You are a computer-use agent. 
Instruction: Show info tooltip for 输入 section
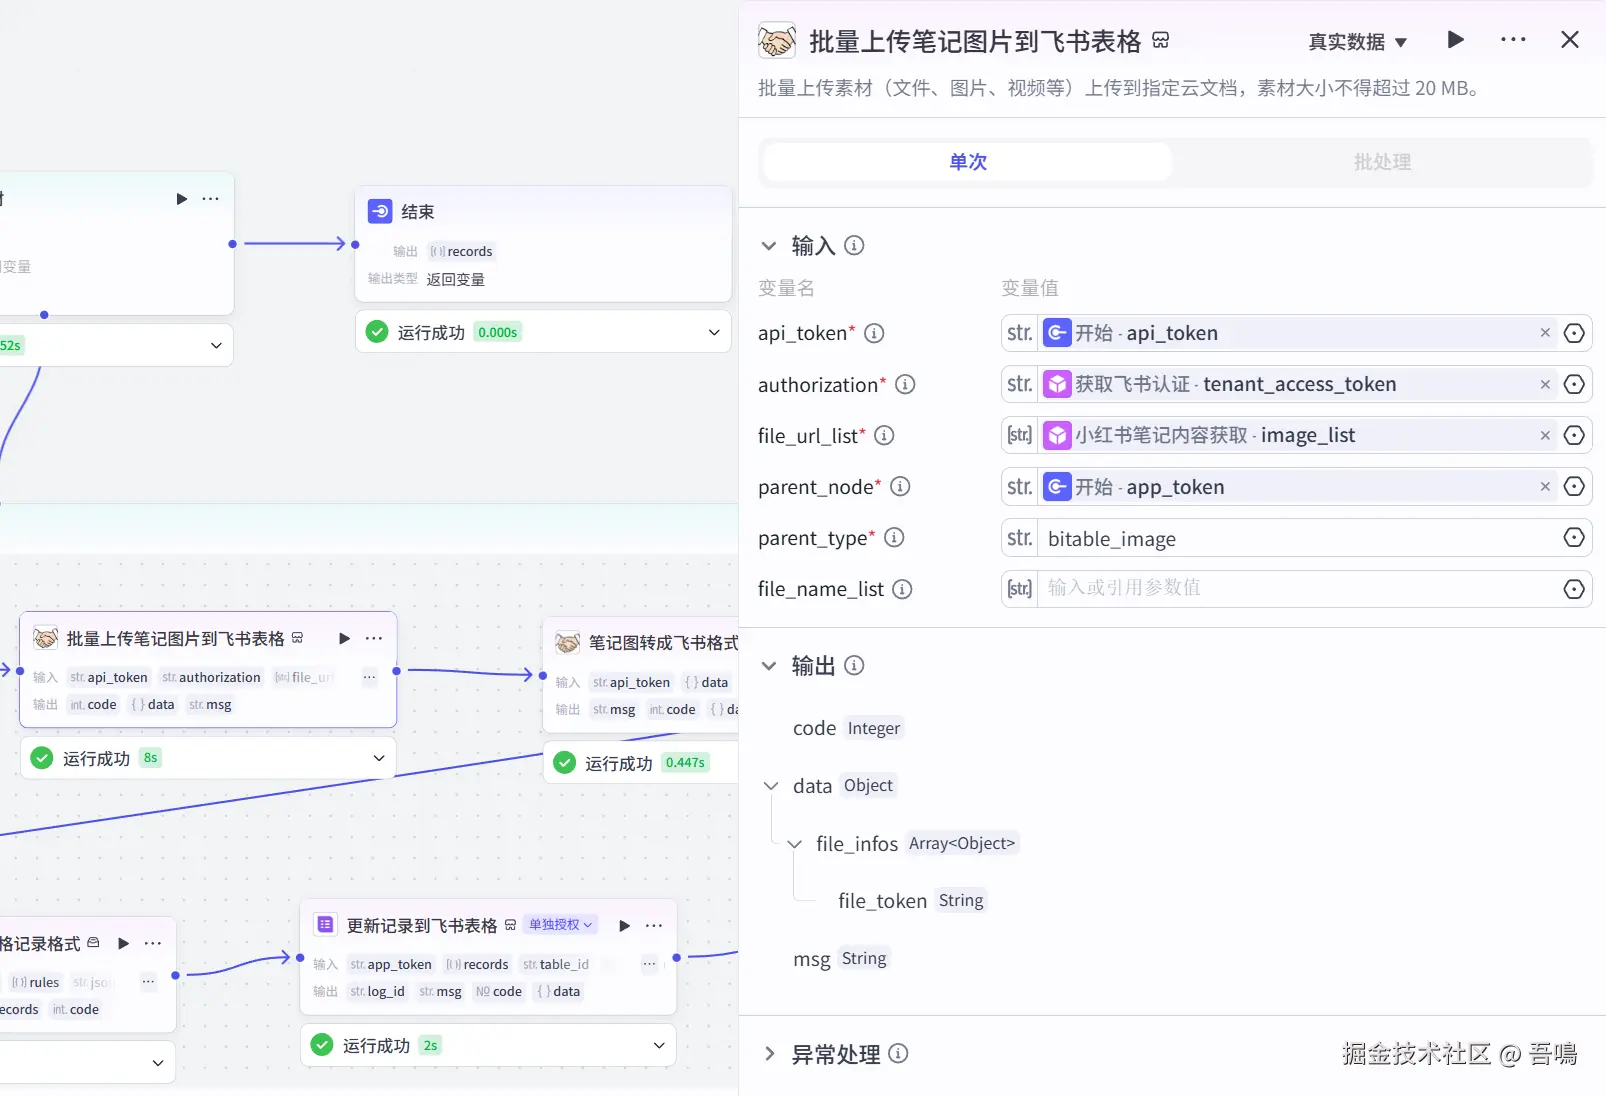pyautogui.click(x=854, y=246)
